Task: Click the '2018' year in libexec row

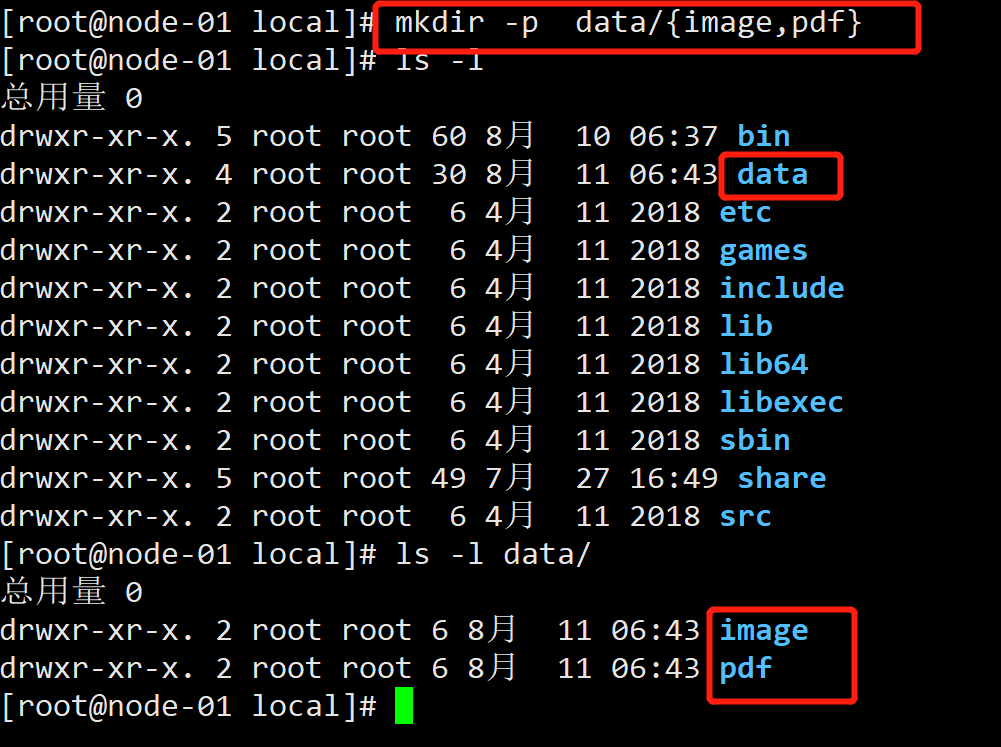Action: pyautogui.click(x=665, y=402)
